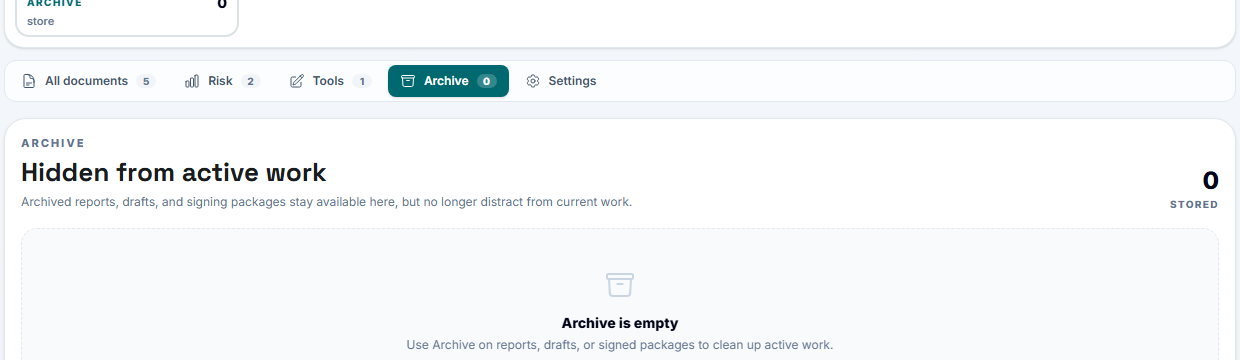Click the document icon beside All documents

point(29,81)
